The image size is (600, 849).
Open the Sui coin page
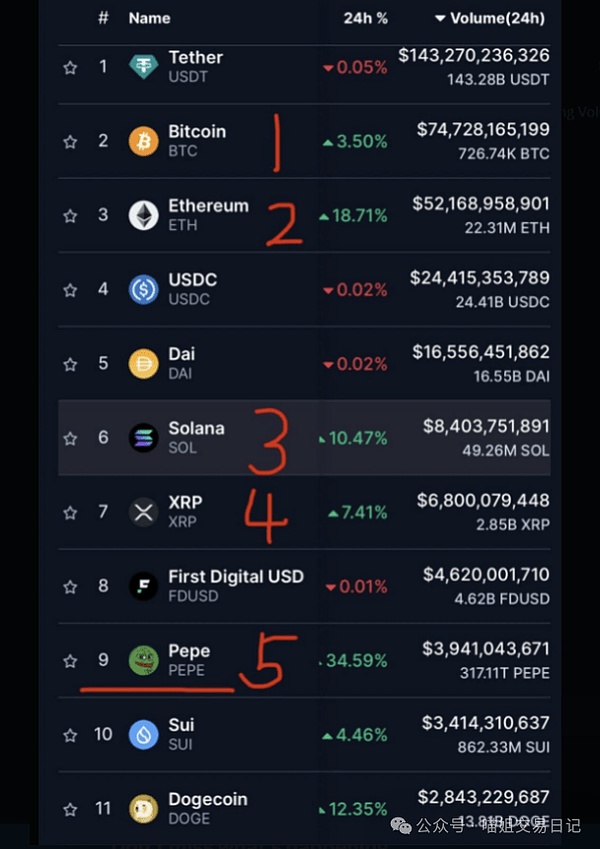tap(181, 725)
